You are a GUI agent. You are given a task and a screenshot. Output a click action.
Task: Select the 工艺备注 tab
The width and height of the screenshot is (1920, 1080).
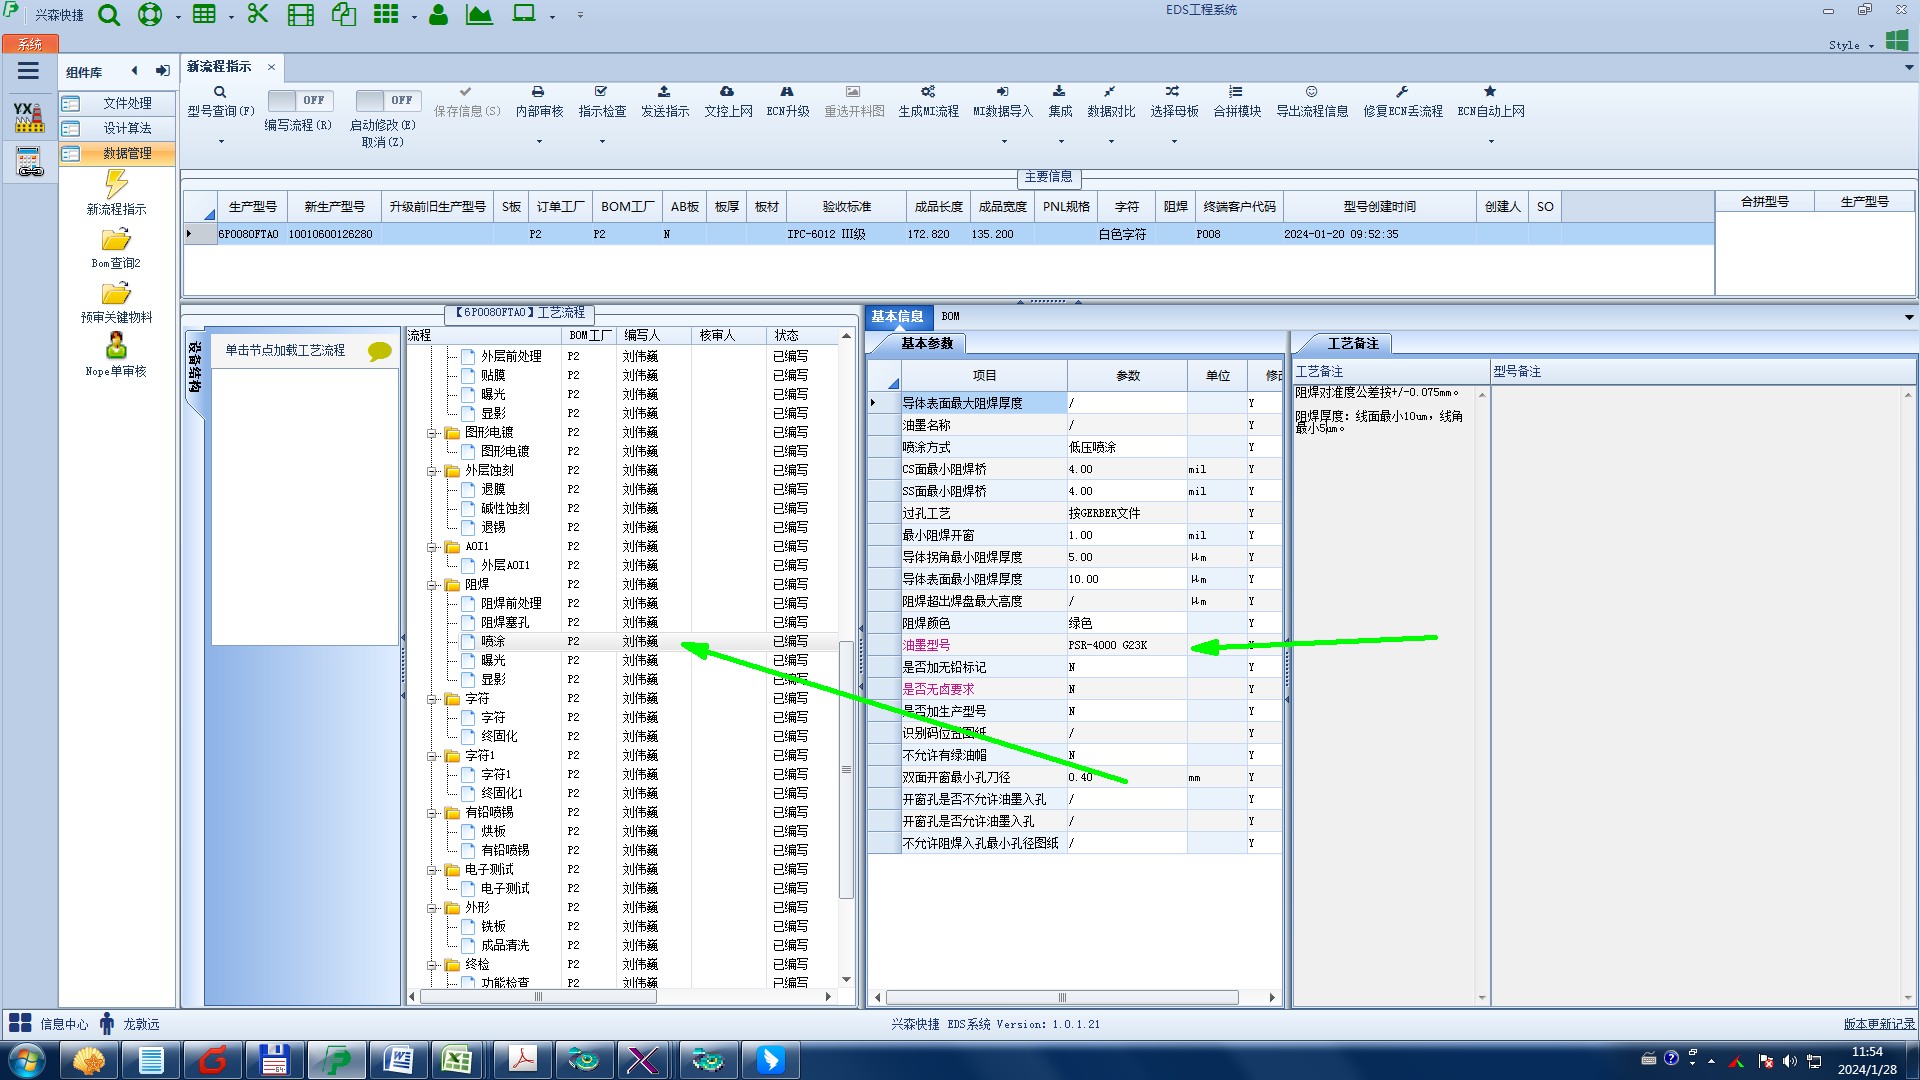[x=1352, y=343]
